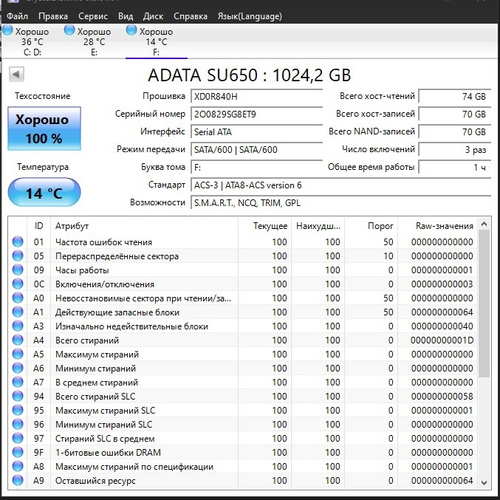This screenshot has height=500, width=500.
Task: Open the Файл menu
Action: pos(17,16)
